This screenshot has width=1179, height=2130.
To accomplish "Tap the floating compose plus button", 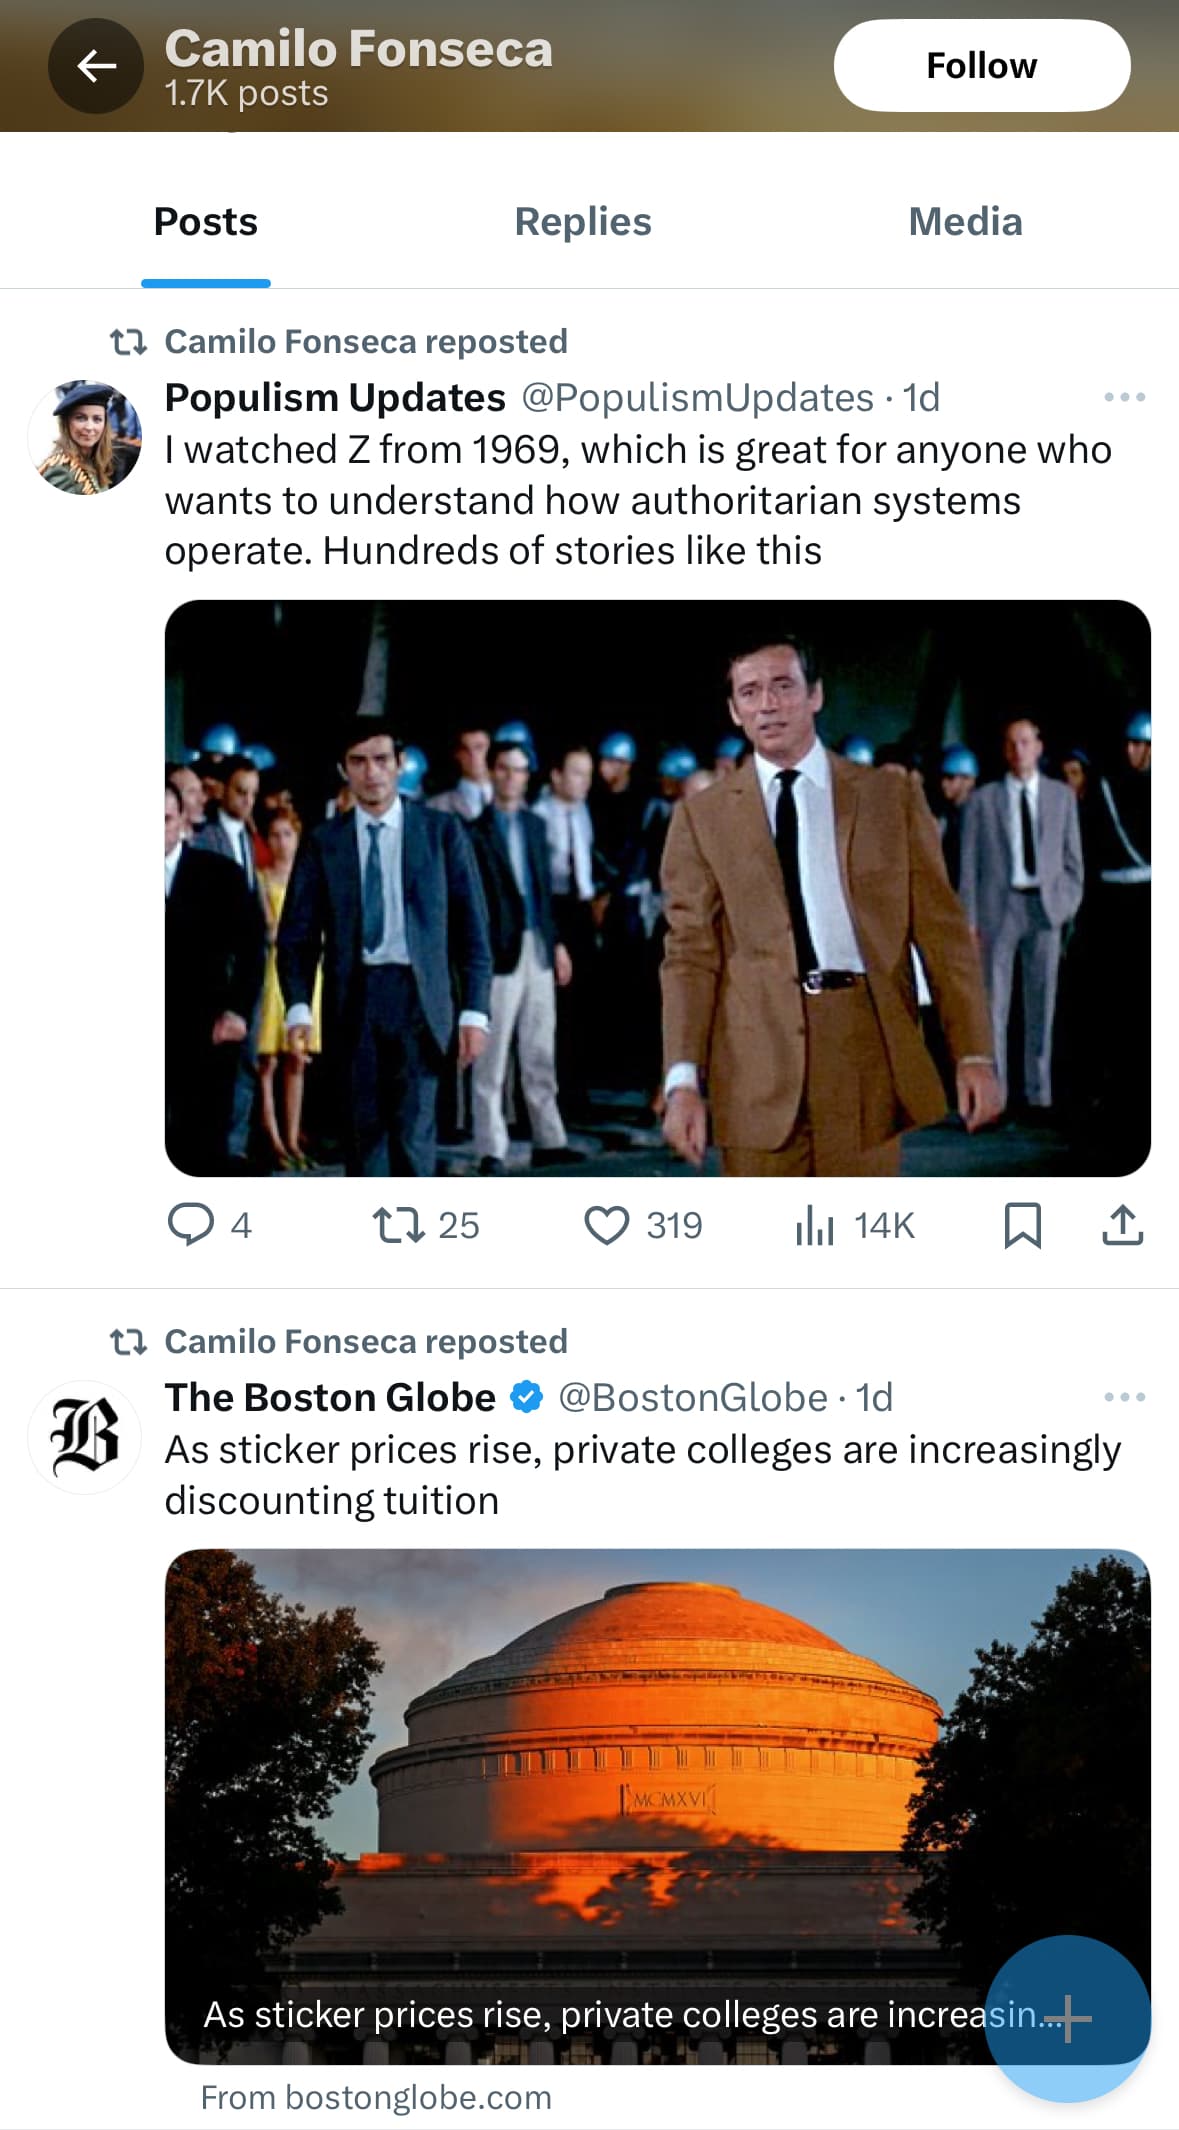I will coord(1067,2018).
